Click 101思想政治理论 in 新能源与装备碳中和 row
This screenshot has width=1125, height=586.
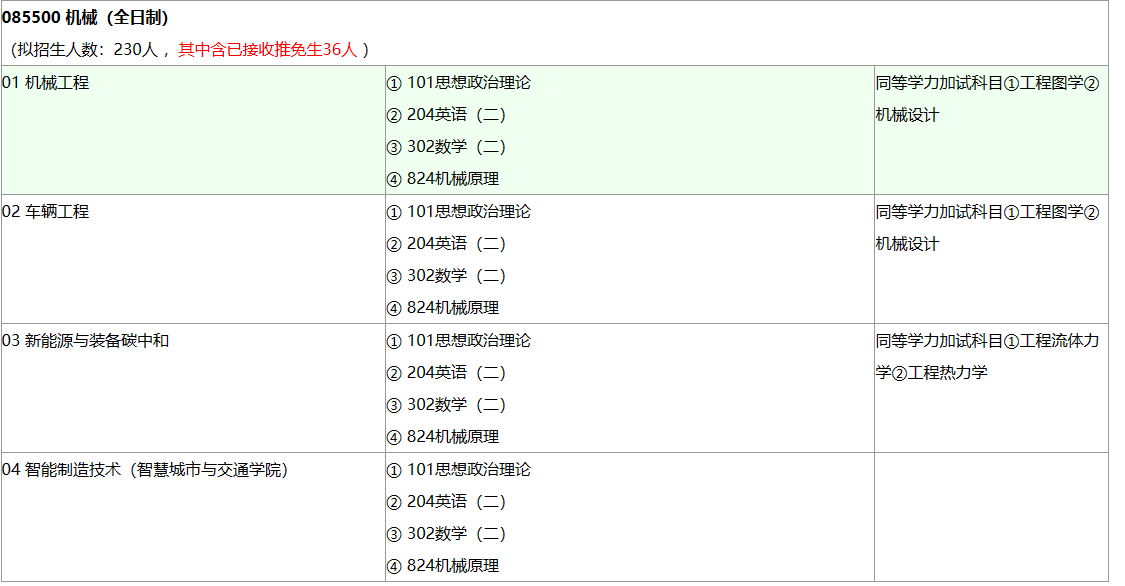458,341
